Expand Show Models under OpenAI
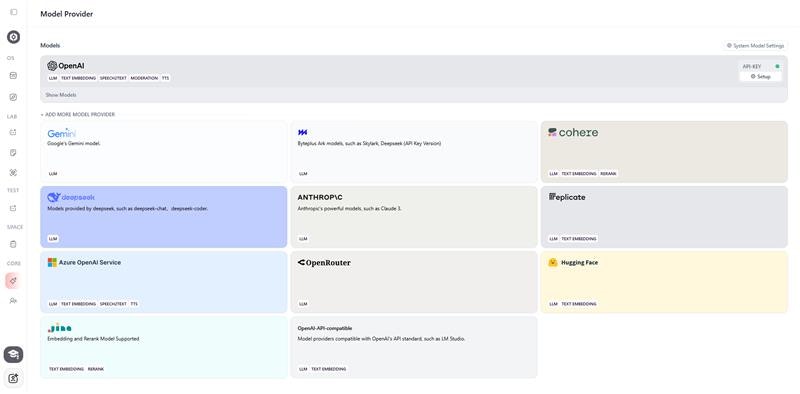800x394 pixels. click(x=61, y=95)
